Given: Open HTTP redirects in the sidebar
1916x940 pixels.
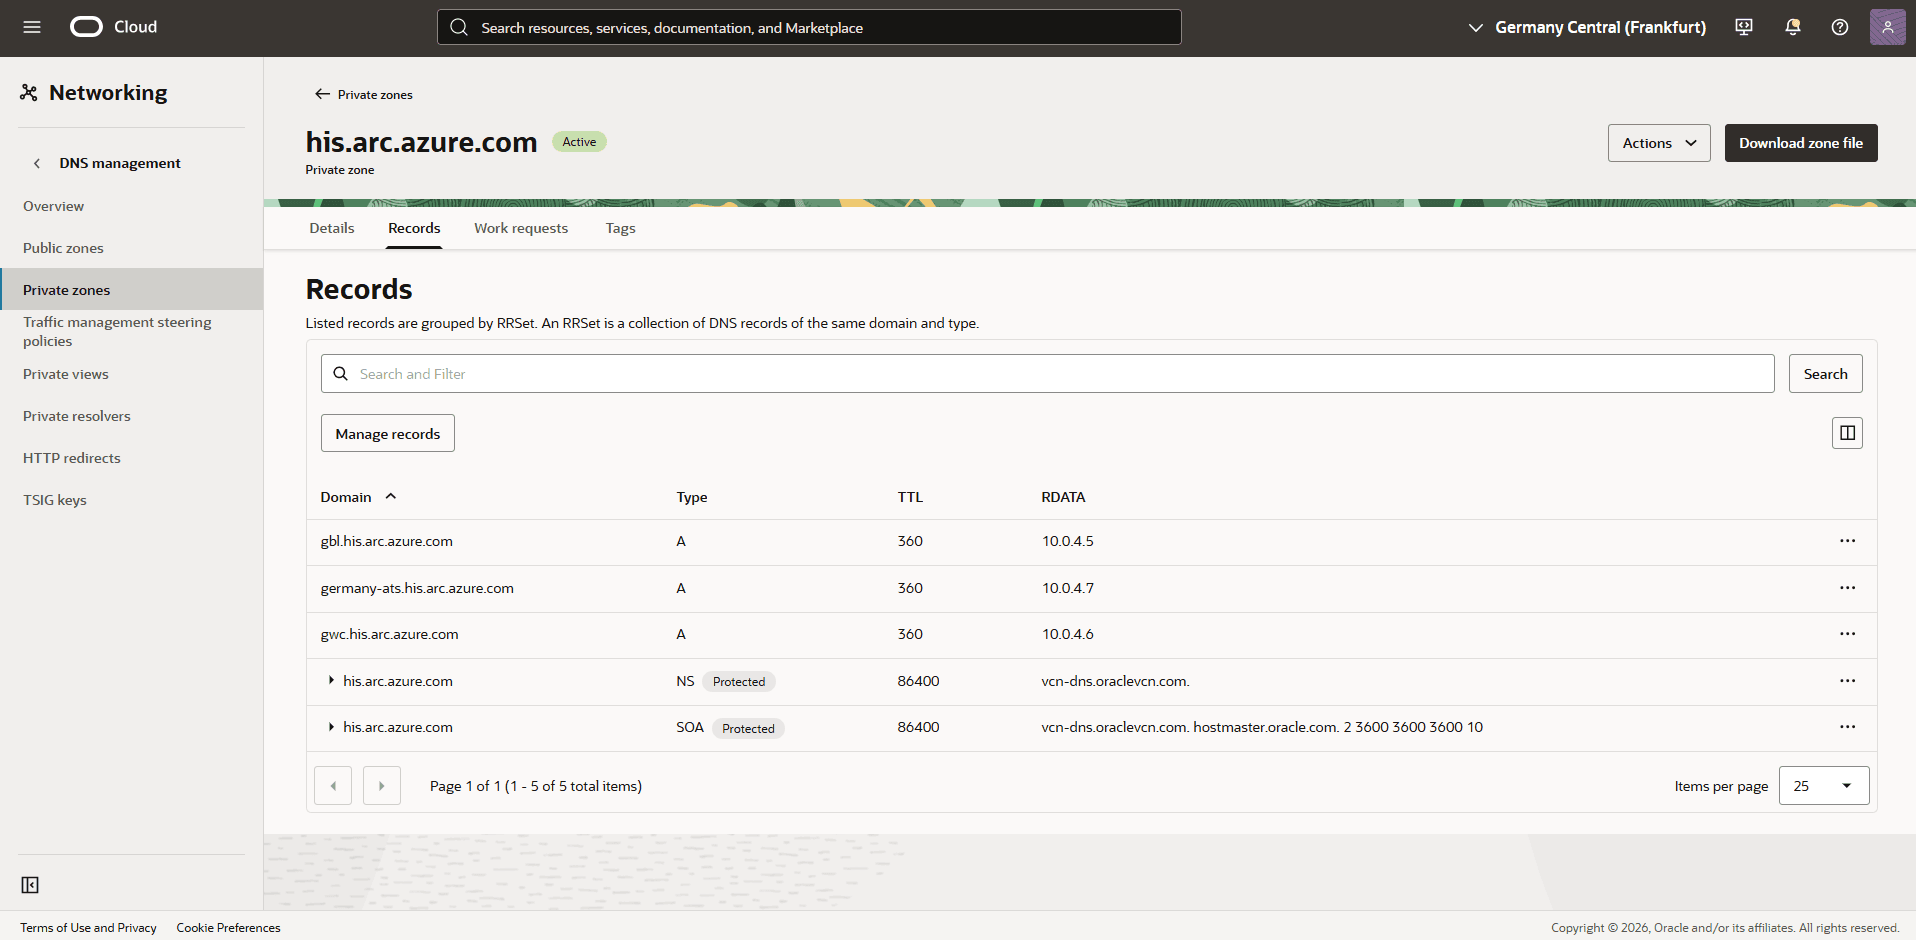Looking at the screenshot, I should pos(72,458).
